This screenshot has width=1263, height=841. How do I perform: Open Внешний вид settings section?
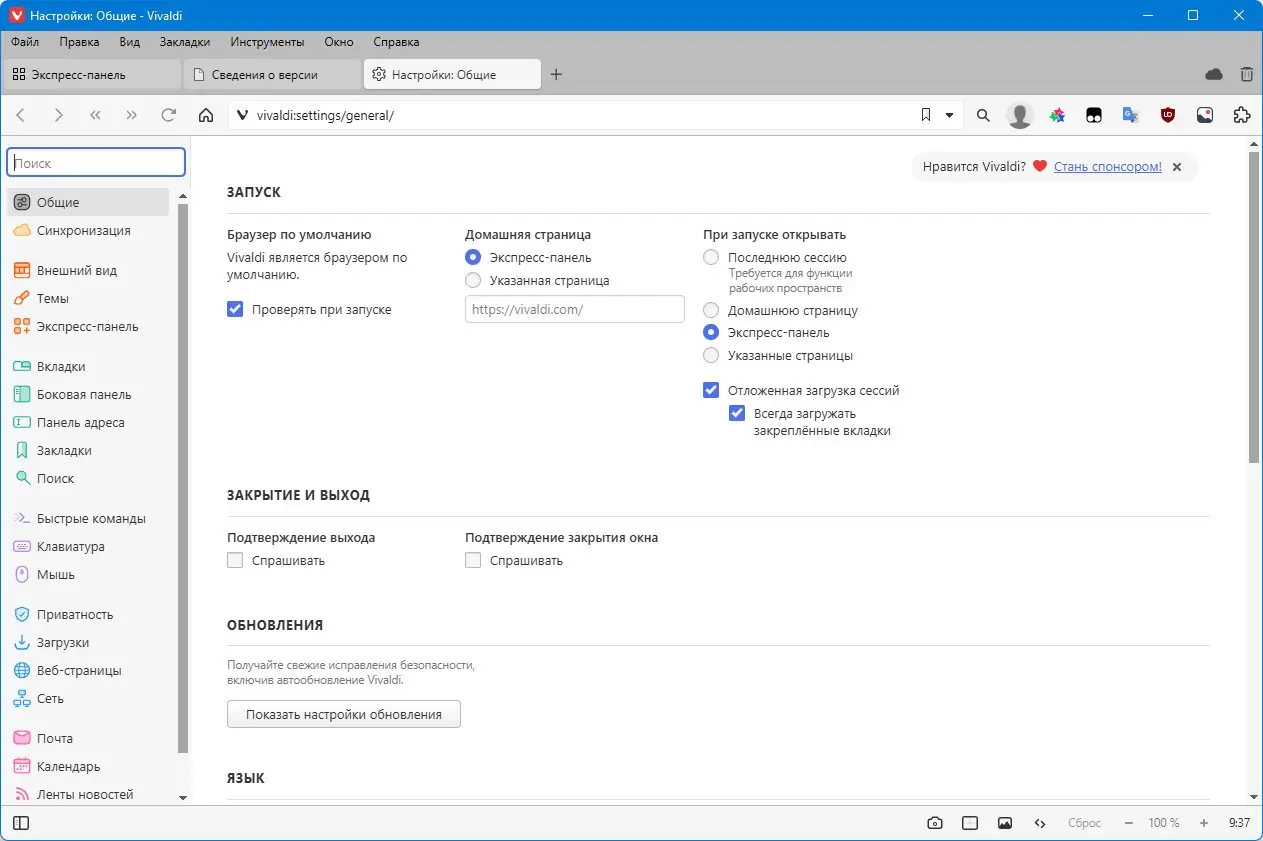77,270
